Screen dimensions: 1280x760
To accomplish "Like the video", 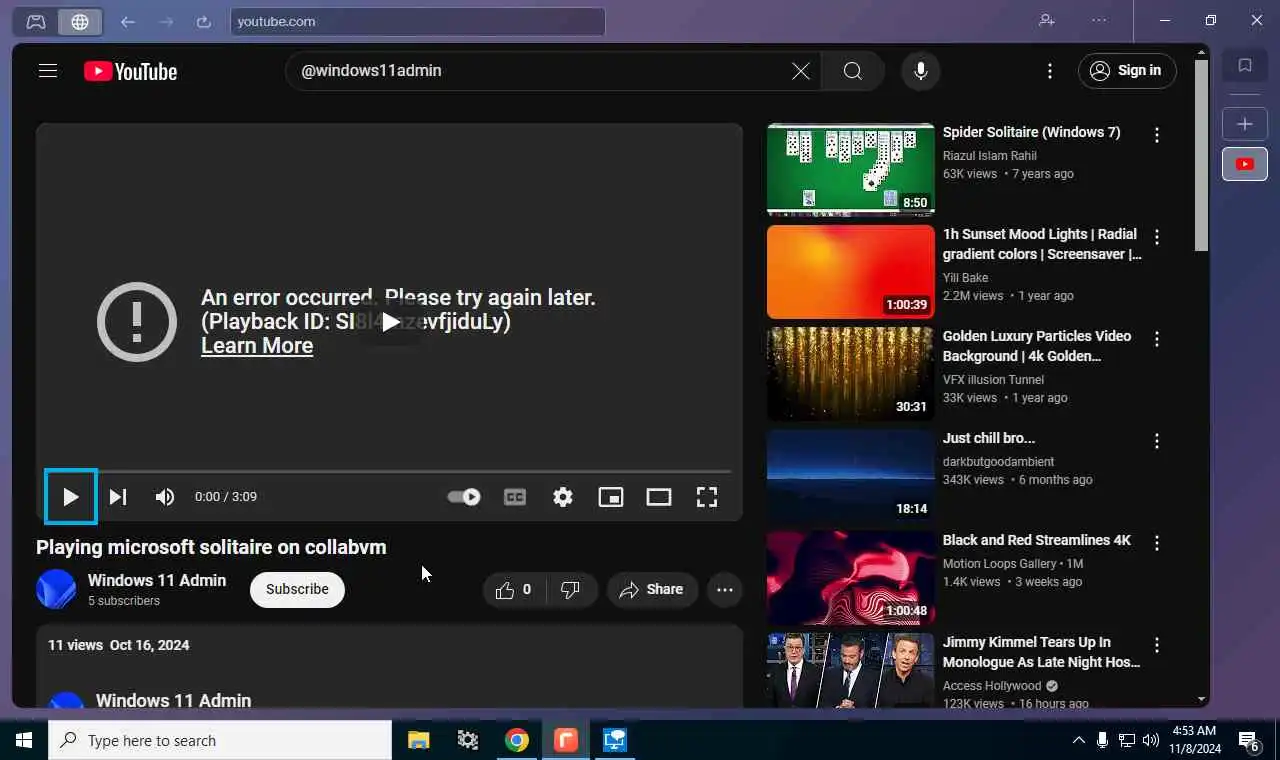I will coord(514,590).
